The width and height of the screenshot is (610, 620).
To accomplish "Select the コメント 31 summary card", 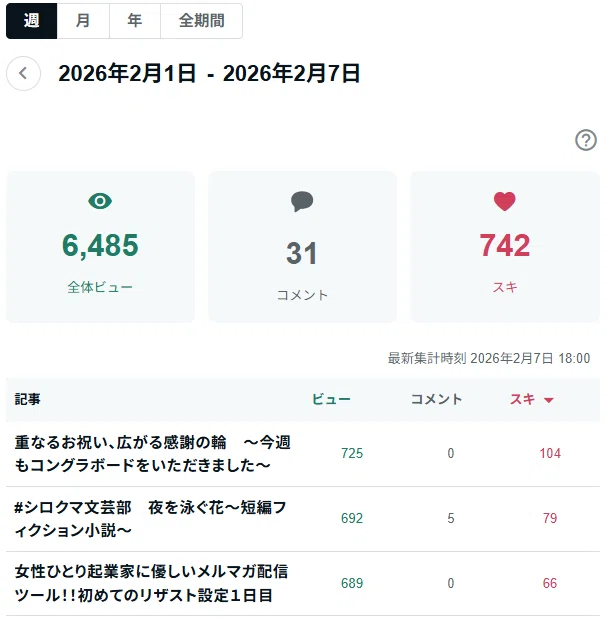I will (x=302, y=247).
